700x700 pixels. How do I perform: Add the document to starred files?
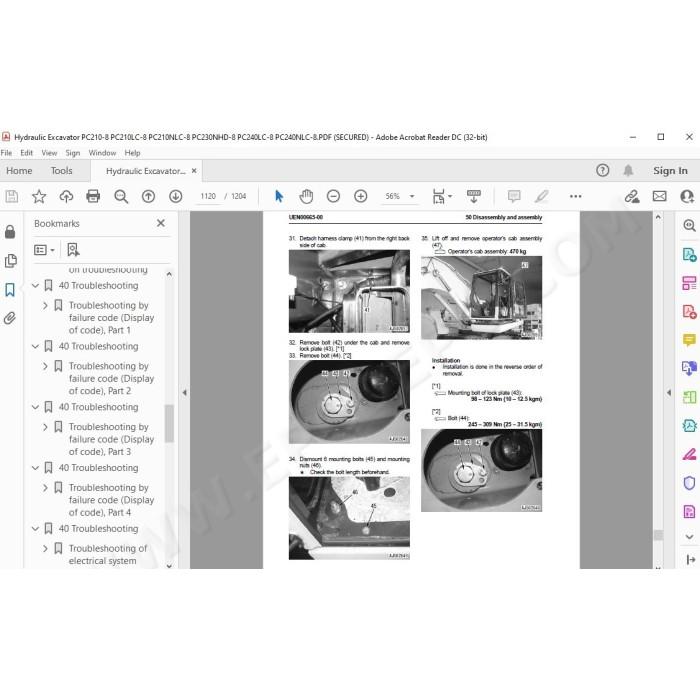tap(39, 196)
